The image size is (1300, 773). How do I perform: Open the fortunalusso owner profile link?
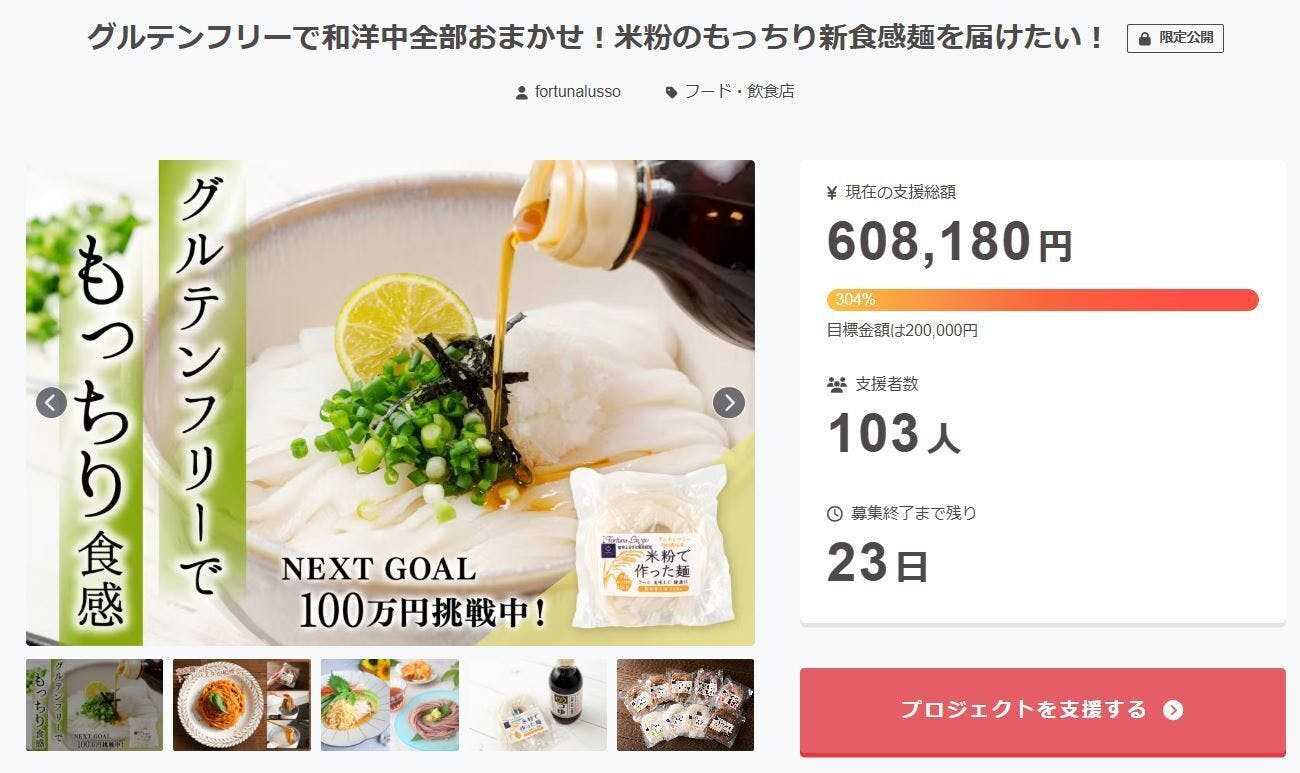pos(578,91)
